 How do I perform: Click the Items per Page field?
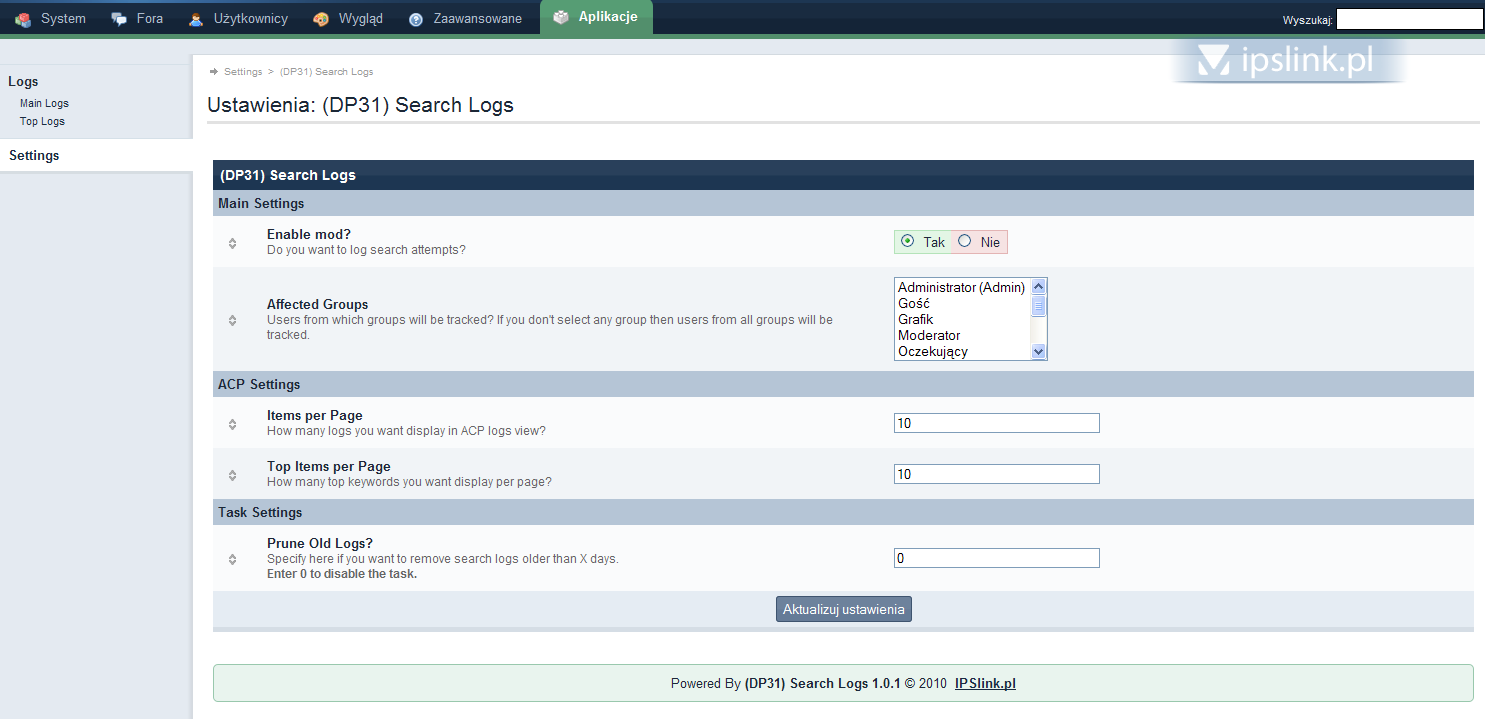[997, 423]
